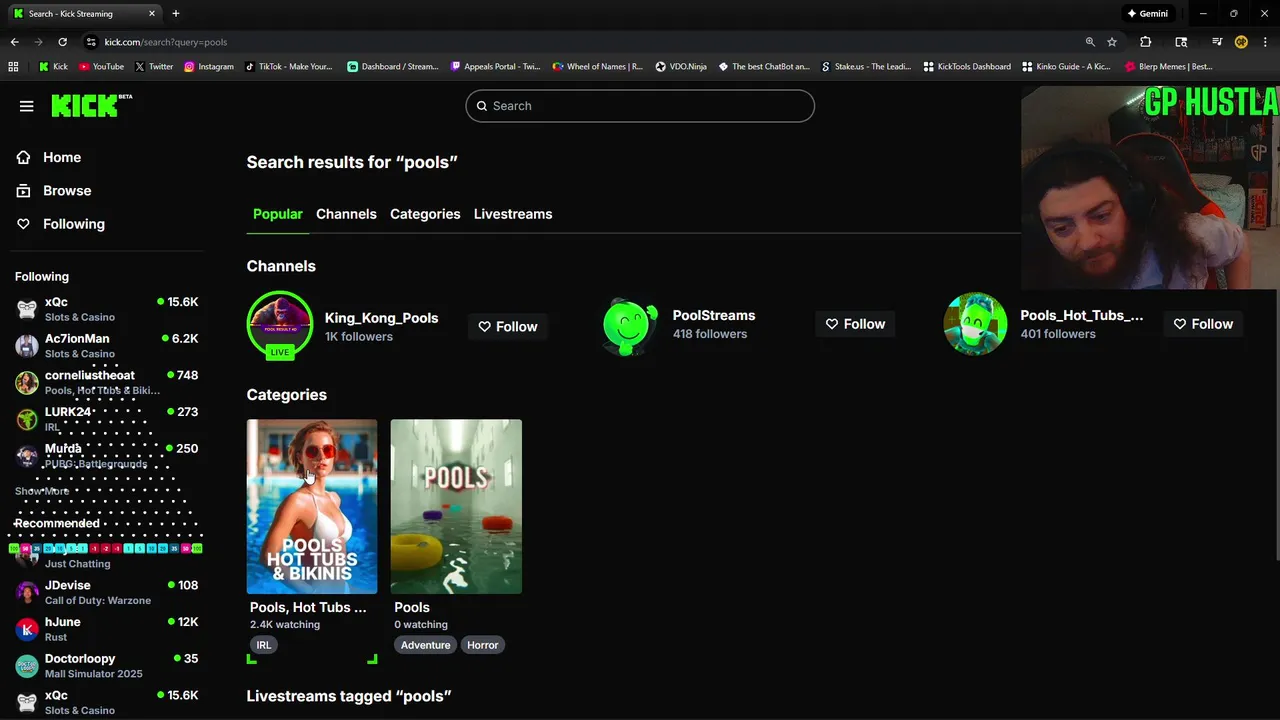This screenshot has height=720, width=1280.
Task: Close the Kick Streaming browser tab
Action: pos(152,14)
